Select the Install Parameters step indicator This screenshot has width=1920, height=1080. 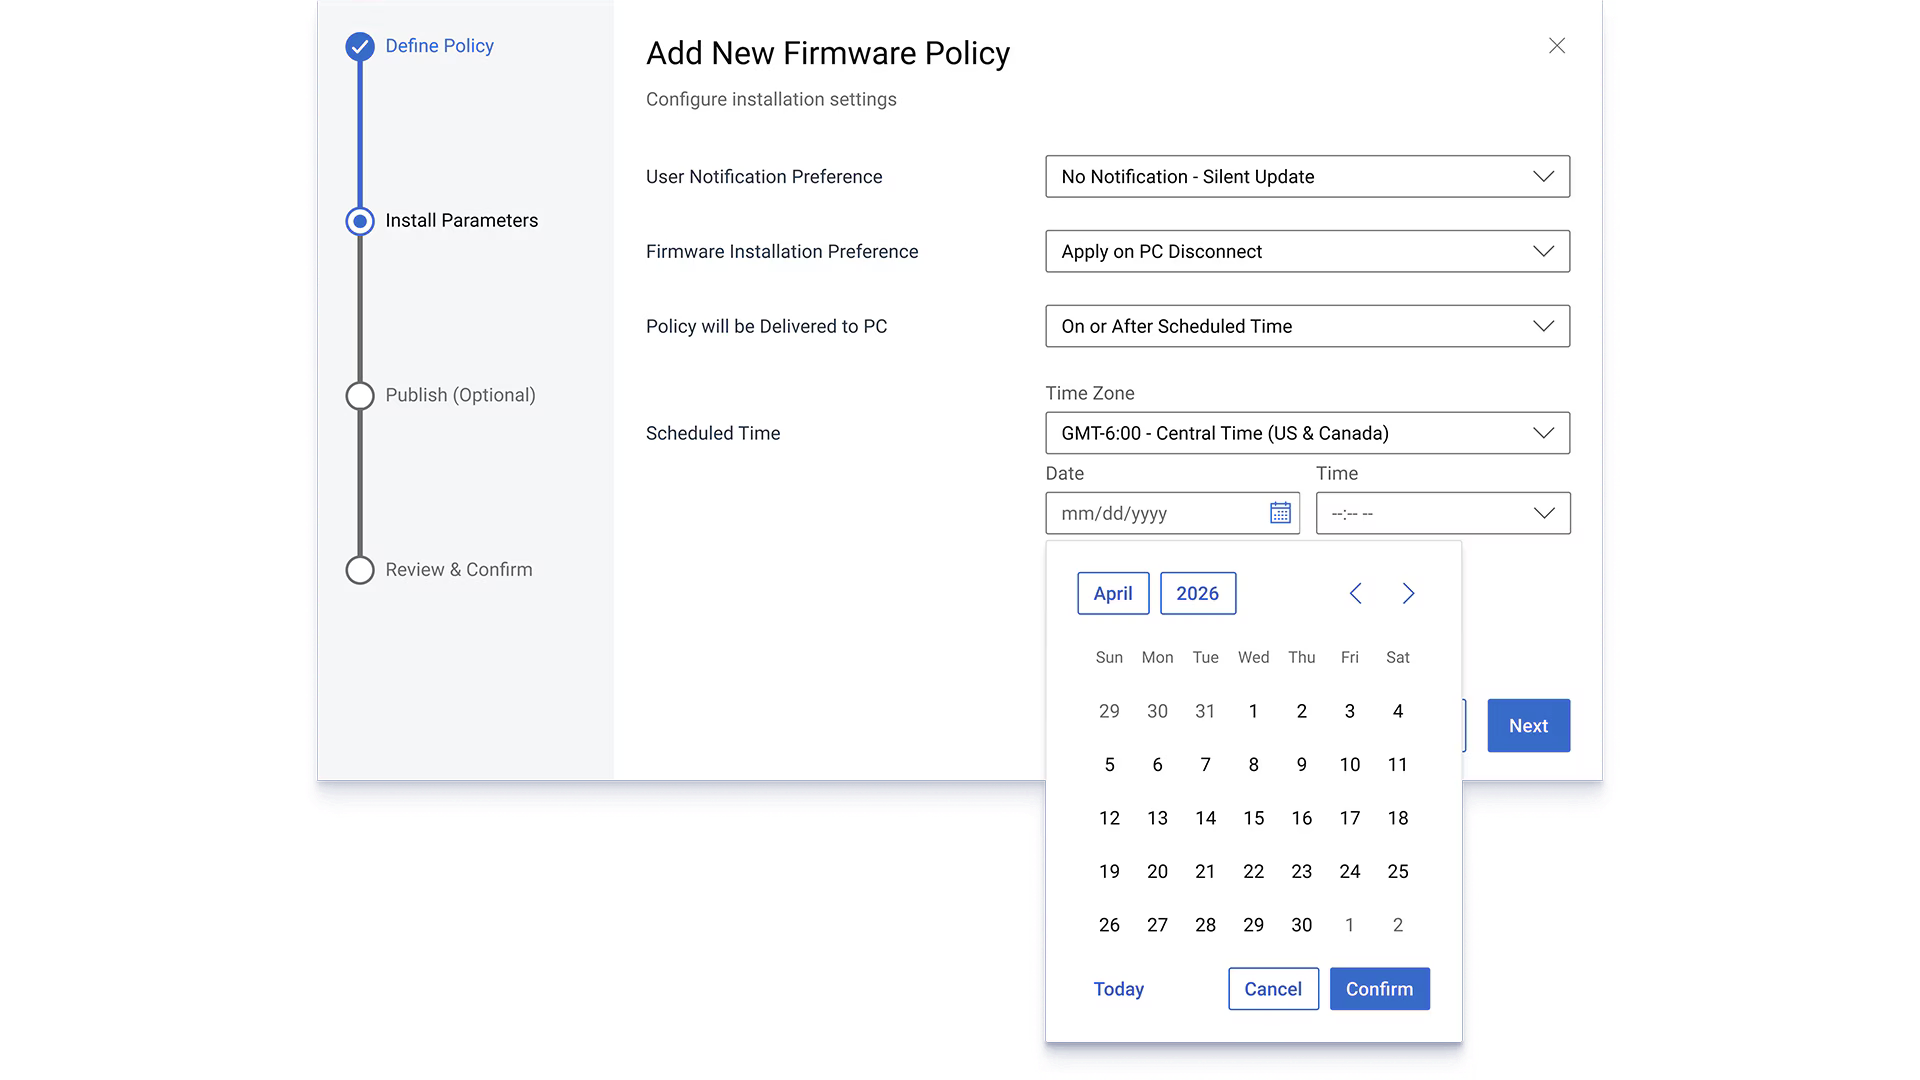click(x=360, y=221)
